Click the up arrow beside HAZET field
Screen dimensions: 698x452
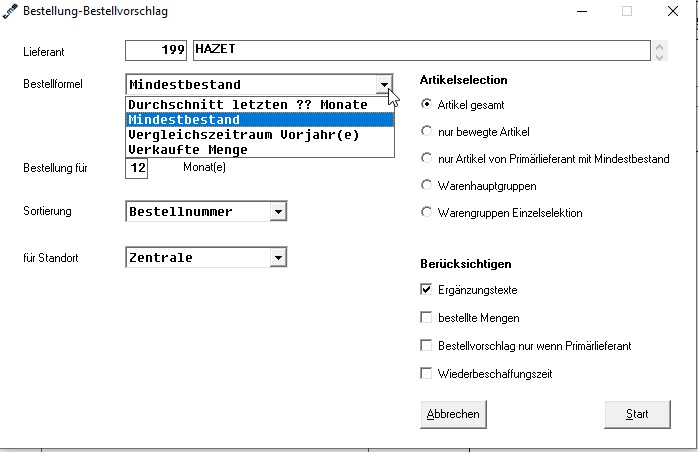tap(659, 46)
